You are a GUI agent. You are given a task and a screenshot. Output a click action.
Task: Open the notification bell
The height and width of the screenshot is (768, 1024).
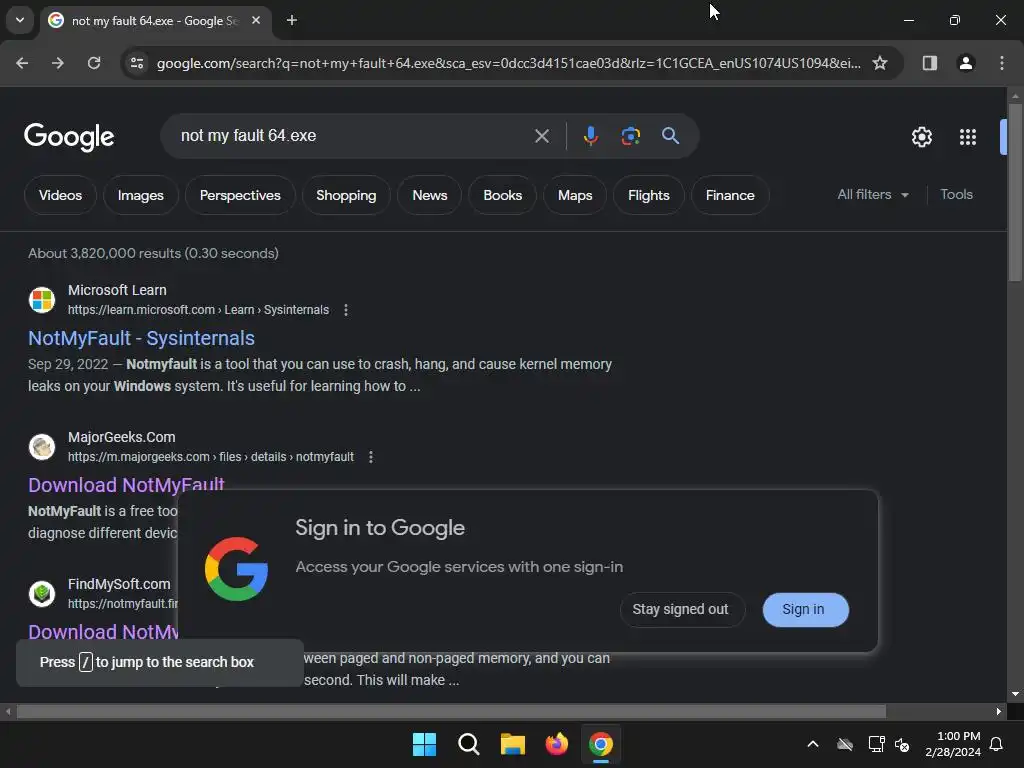[997, 744]
